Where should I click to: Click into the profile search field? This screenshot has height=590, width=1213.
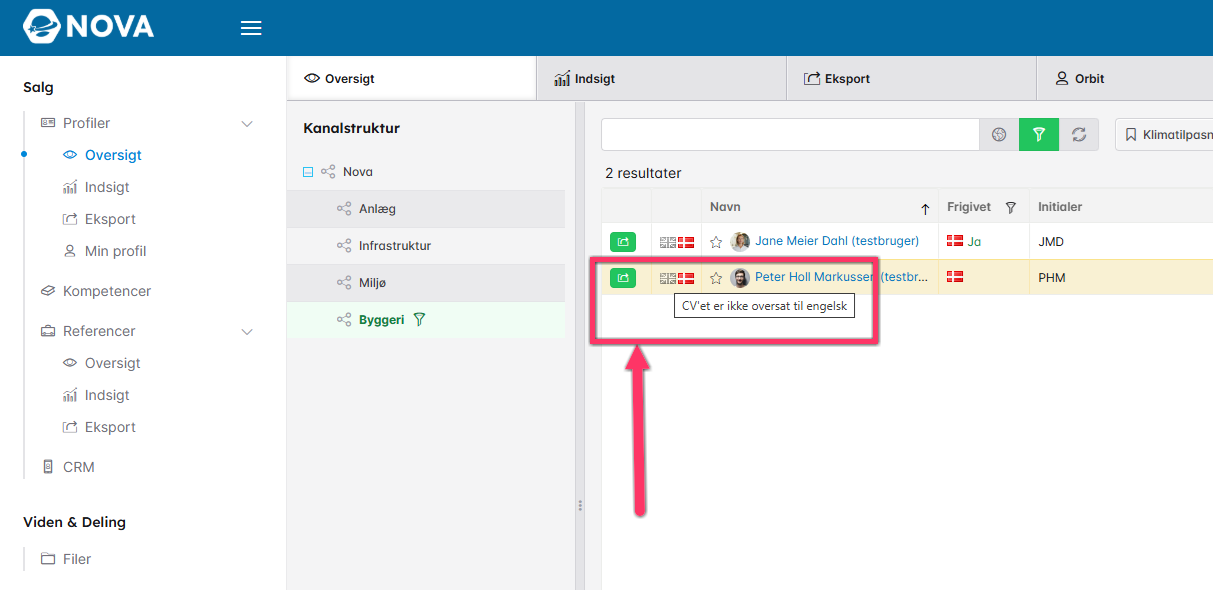pos(790,134)
